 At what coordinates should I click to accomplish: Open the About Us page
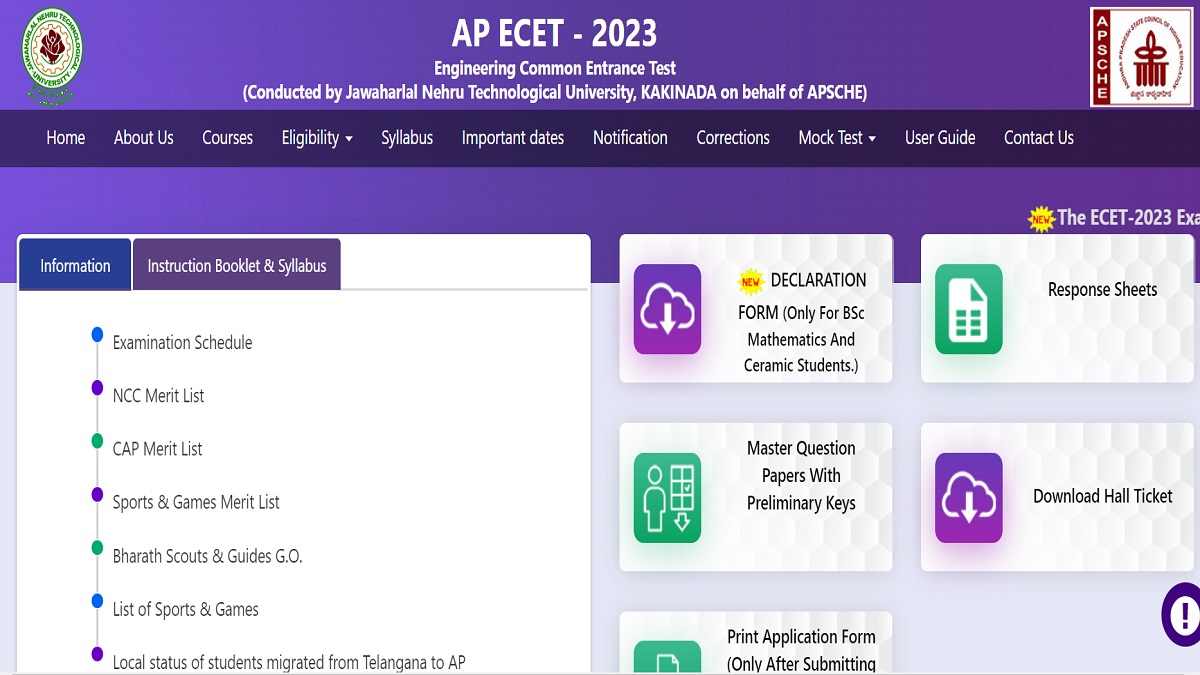pyautogui.click(x=144, y=138)
